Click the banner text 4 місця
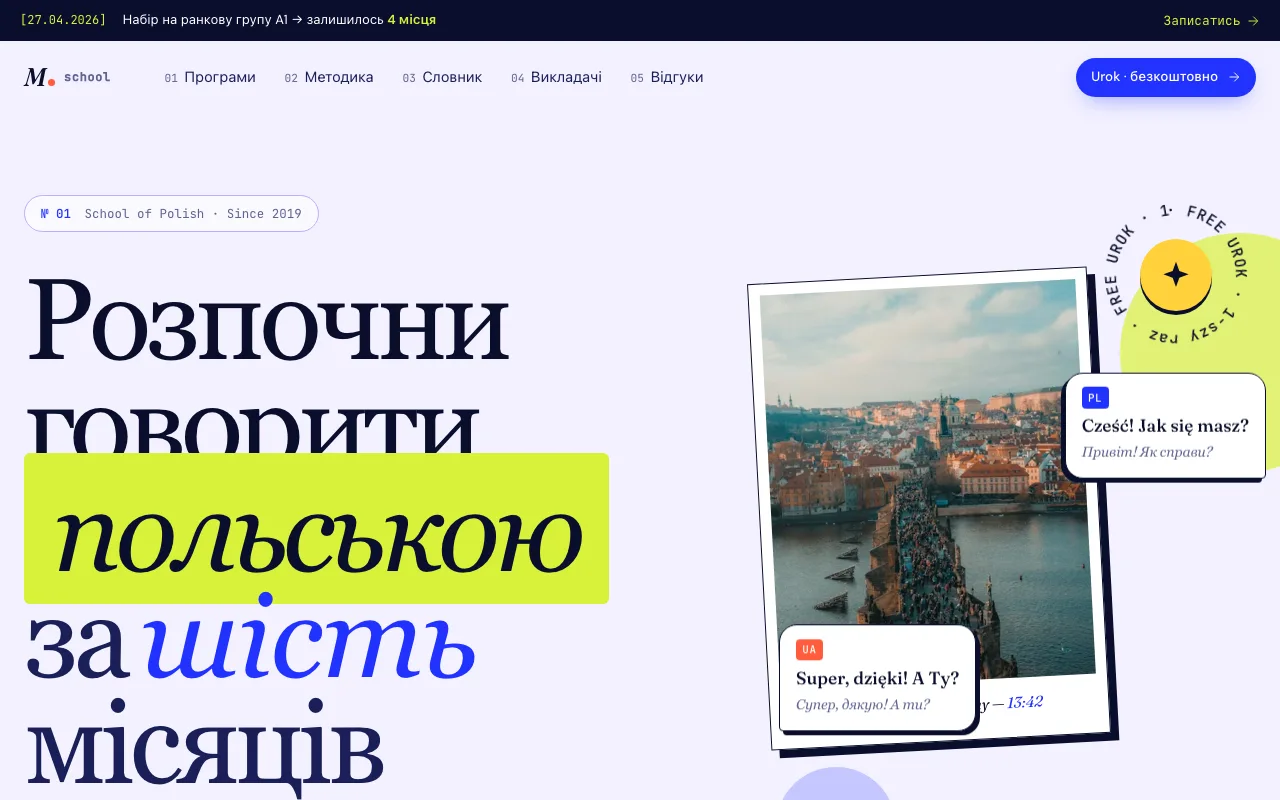Viewport: 1280px width, 800px height. pyautogui.click(x=412, y=20)
